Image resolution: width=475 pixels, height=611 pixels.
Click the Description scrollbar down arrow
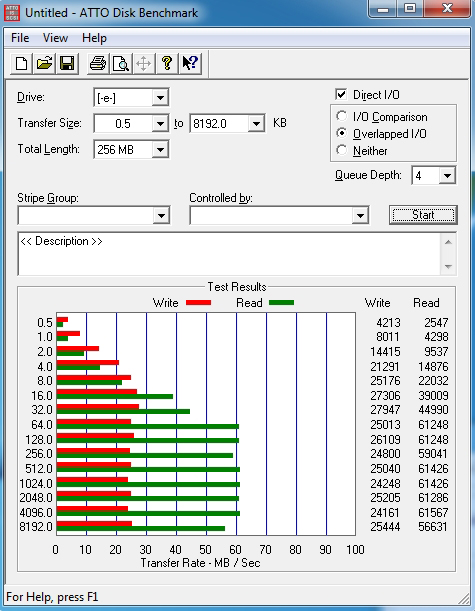coord(448,267)
